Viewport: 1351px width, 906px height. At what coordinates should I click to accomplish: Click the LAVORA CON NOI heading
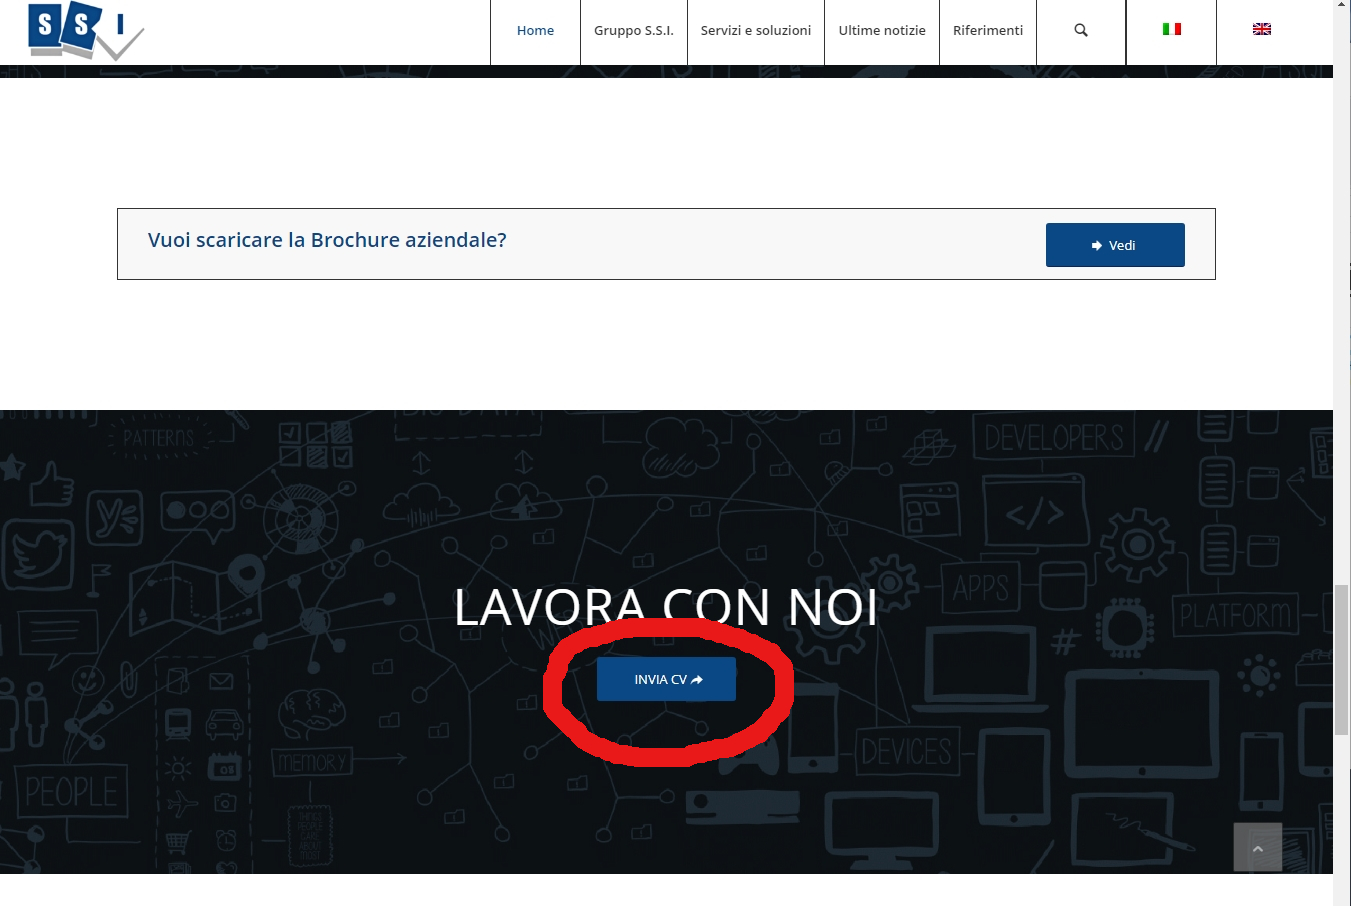click(x=665, y=607)
